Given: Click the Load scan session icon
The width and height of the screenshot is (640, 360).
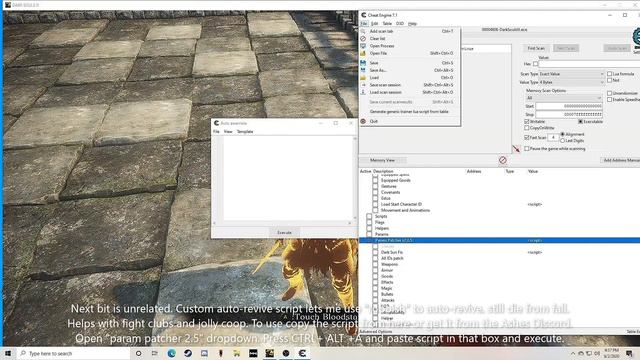Looking at the screenshot, I should pos(363,92).
